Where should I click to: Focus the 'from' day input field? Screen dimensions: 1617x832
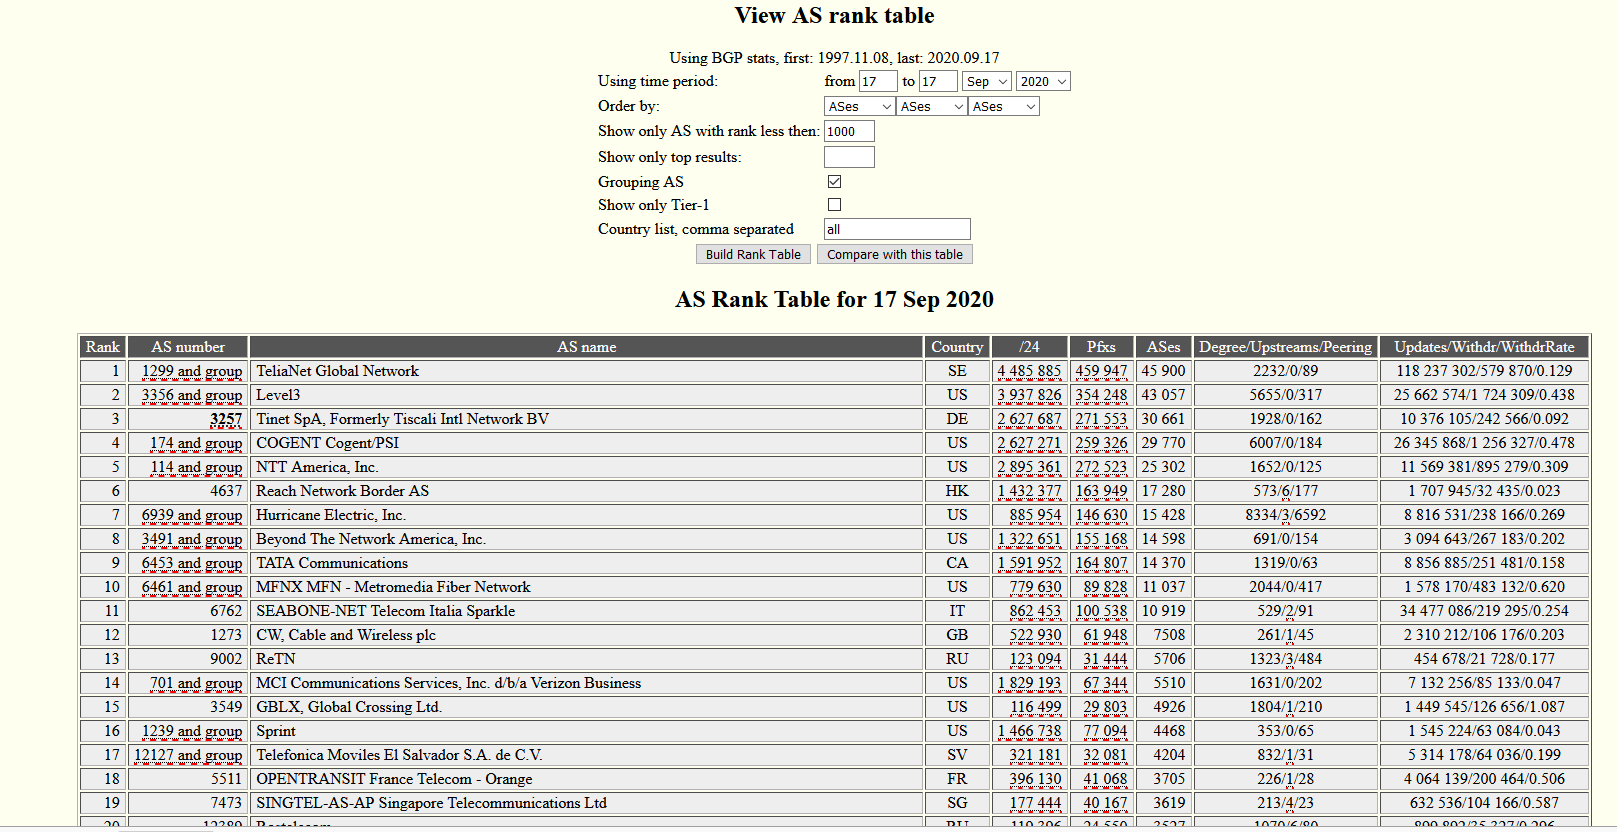click(x=878, y=81)
